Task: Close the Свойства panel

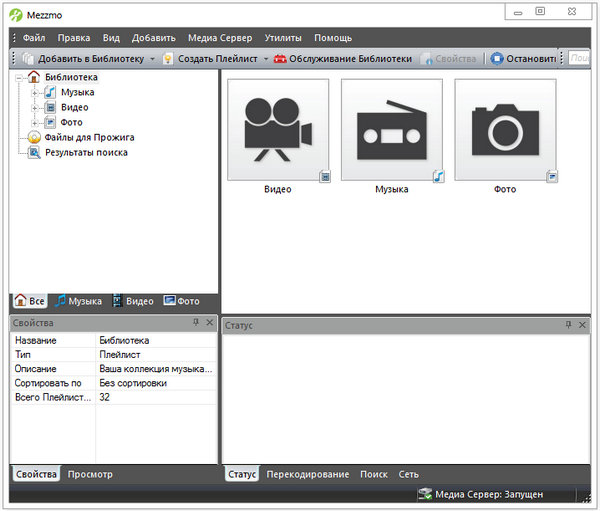Action: pos(209,323)
